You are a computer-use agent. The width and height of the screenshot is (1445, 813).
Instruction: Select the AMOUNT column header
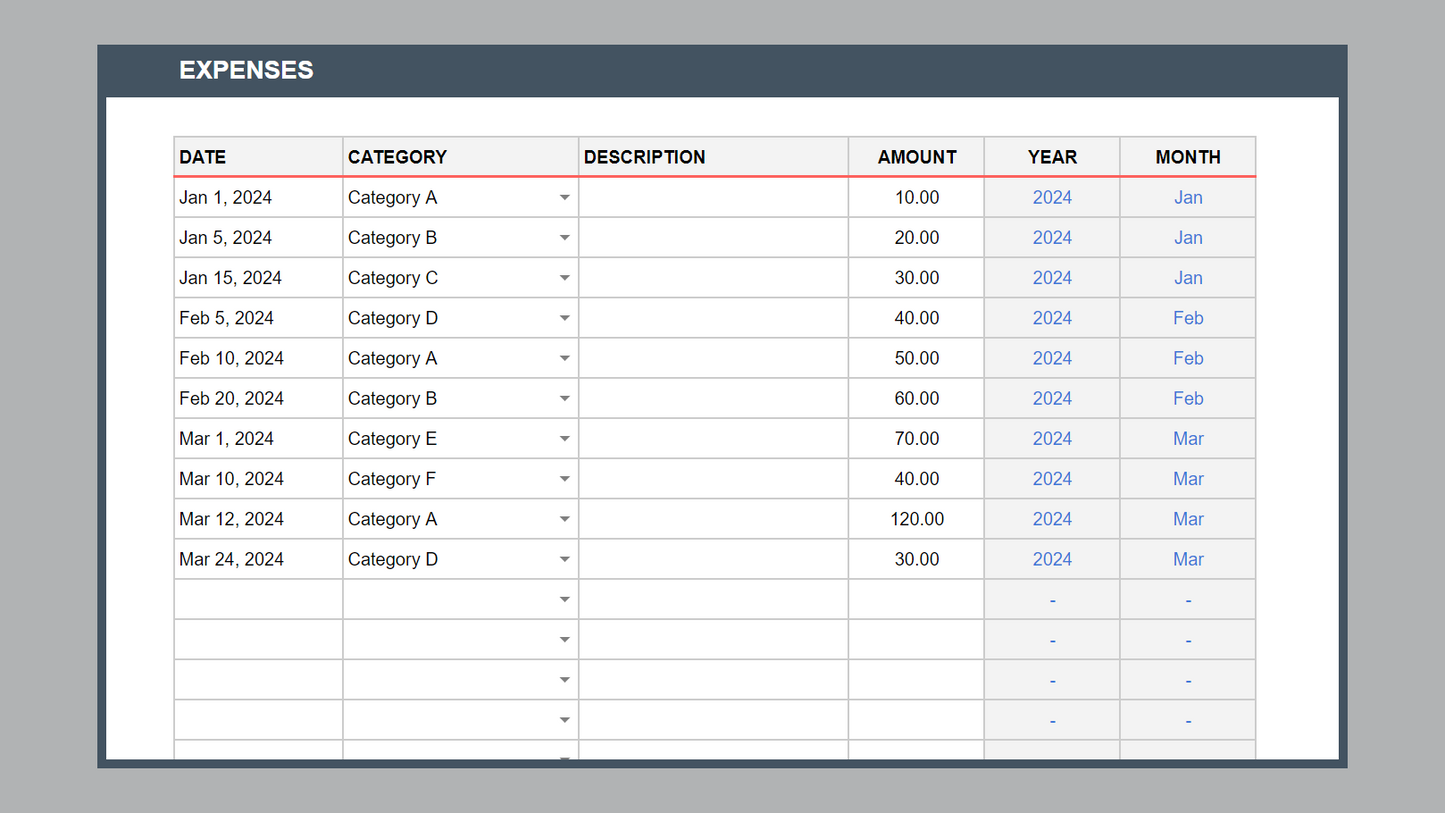click(x=916, y=157)
